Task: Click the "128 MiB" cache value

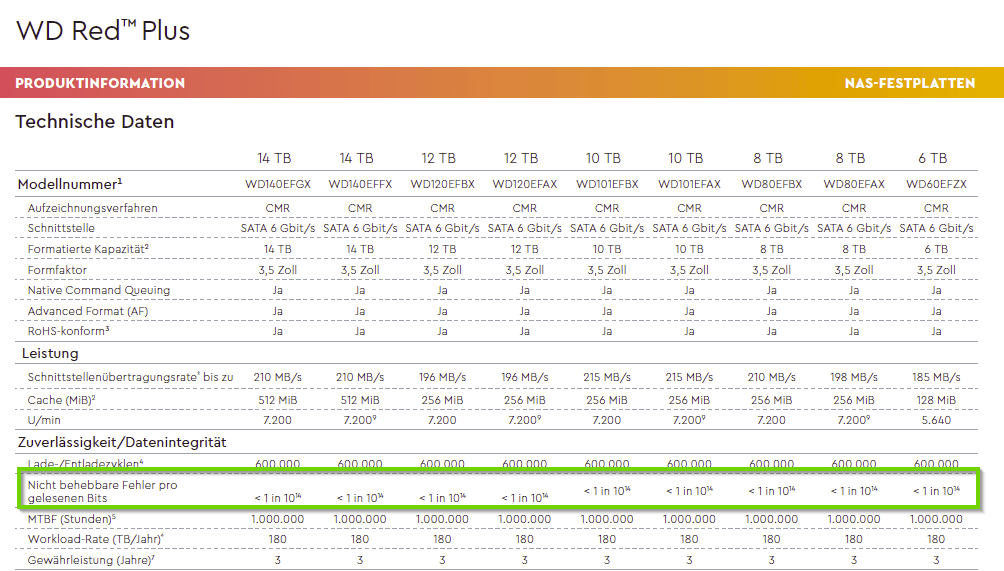Action: (936, 400)
